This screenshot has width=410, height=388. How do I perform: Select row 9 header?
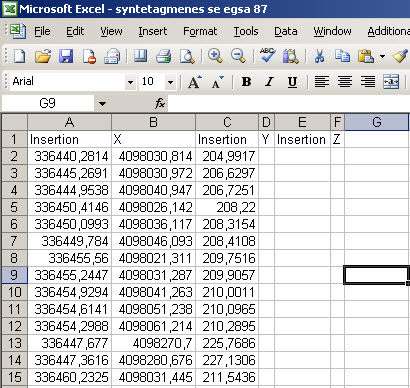point(14,275)
